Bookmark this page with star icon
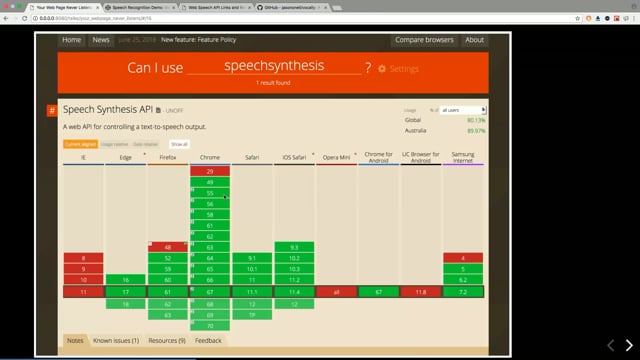 coord(577,18)
